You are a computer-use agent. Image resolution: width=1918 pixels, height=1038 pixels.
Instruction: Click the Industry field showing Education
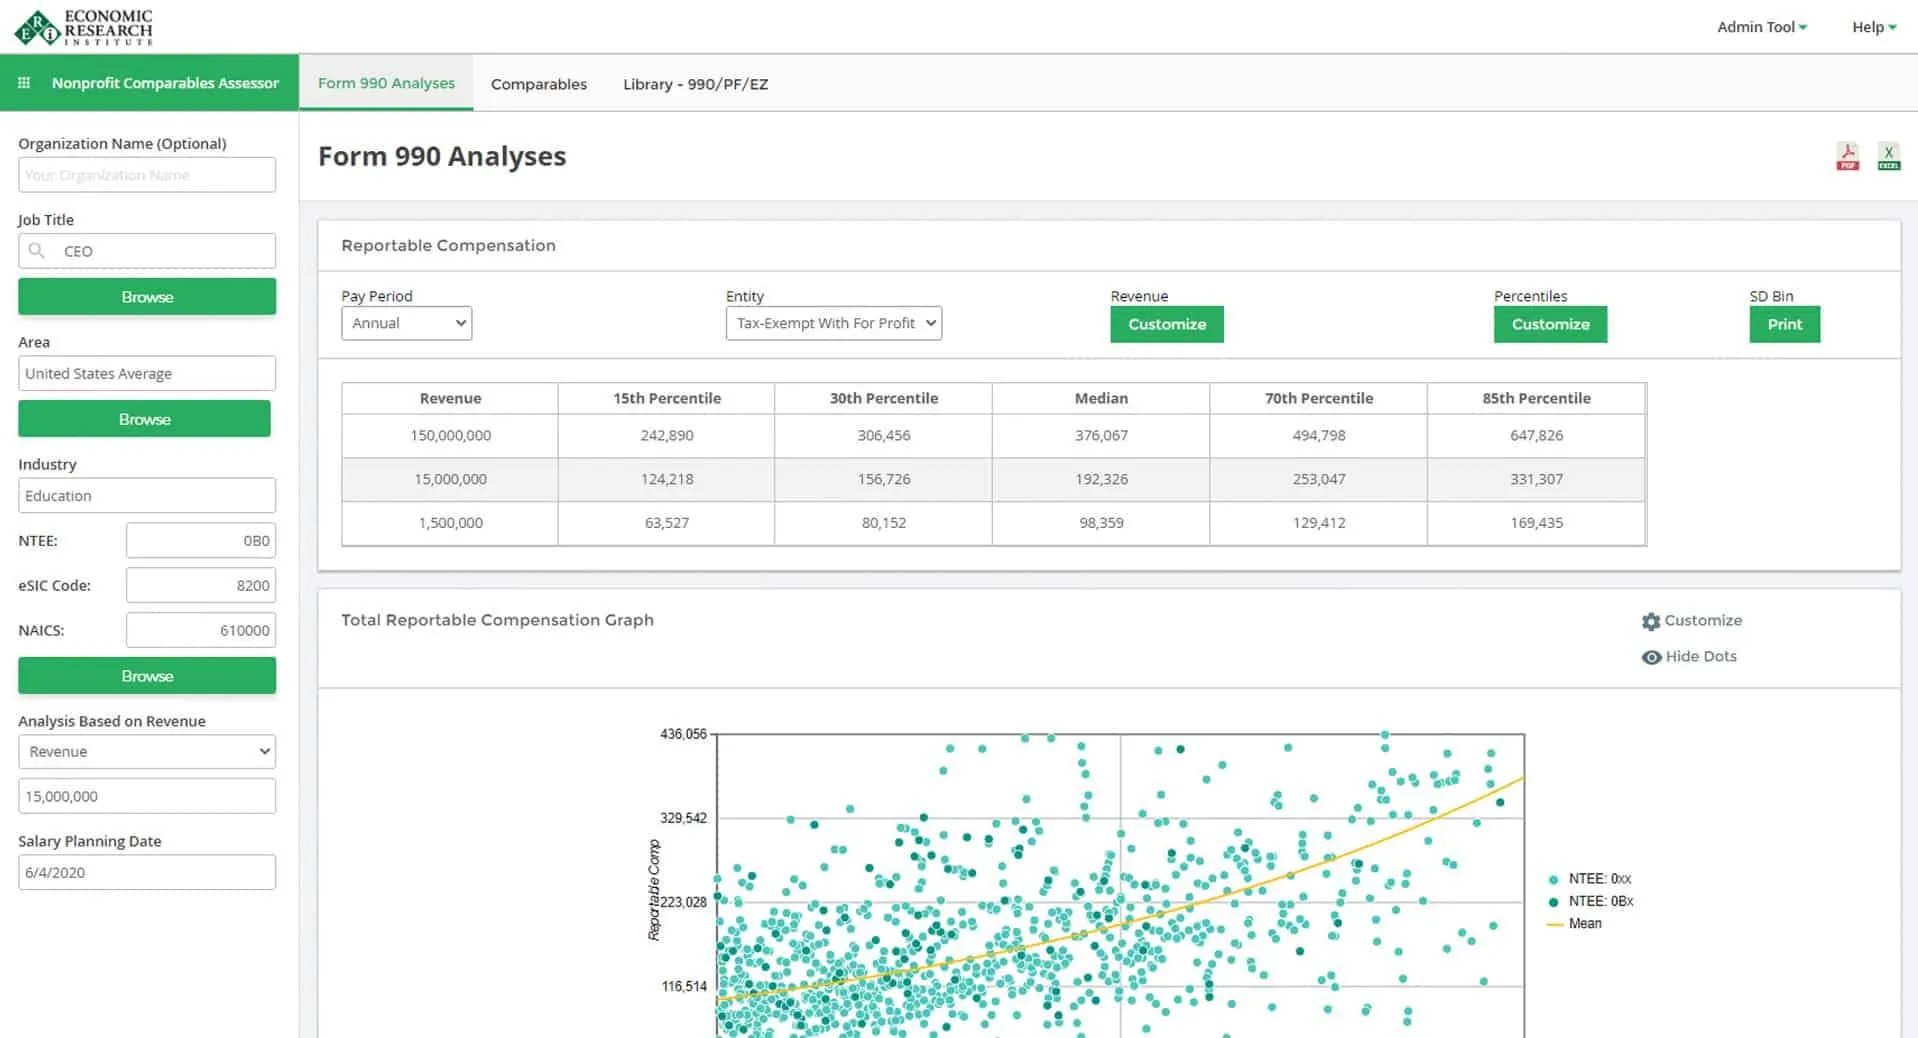(147, 496)
